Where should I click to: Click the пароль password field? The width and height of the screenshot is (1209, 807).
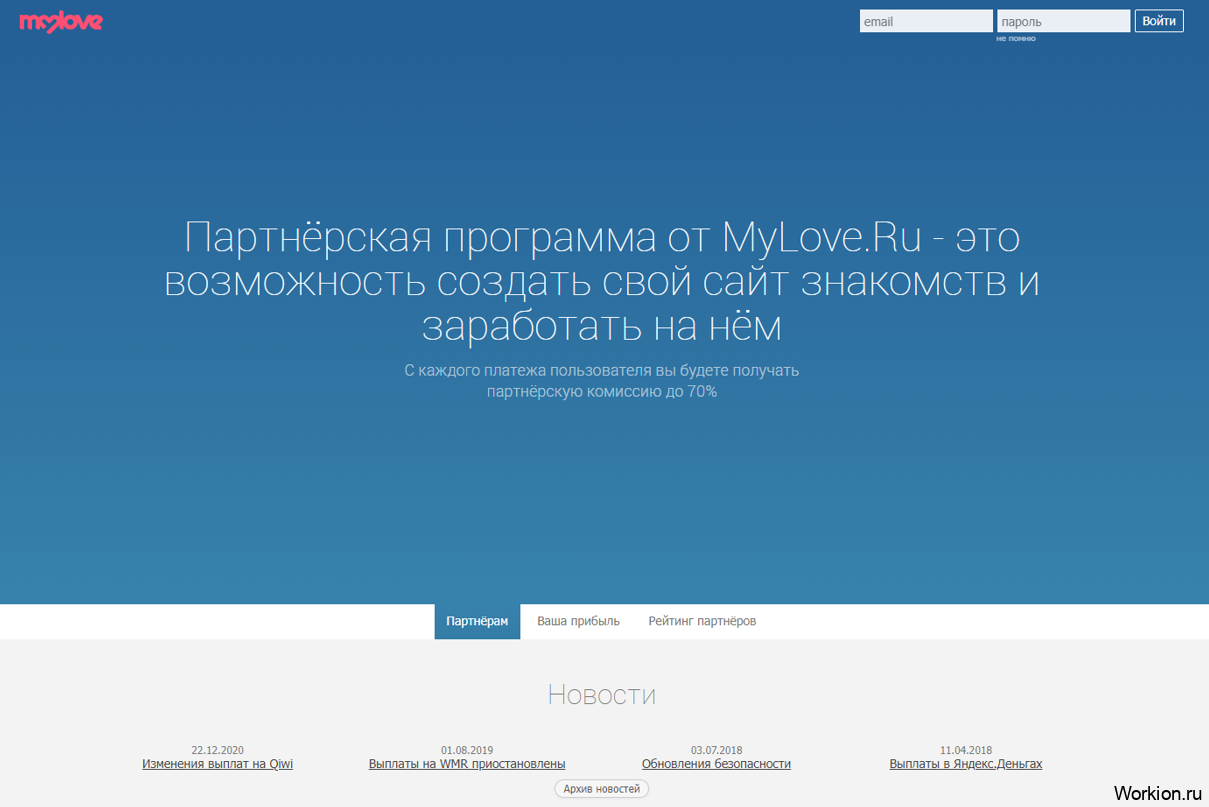[1063, 21]
